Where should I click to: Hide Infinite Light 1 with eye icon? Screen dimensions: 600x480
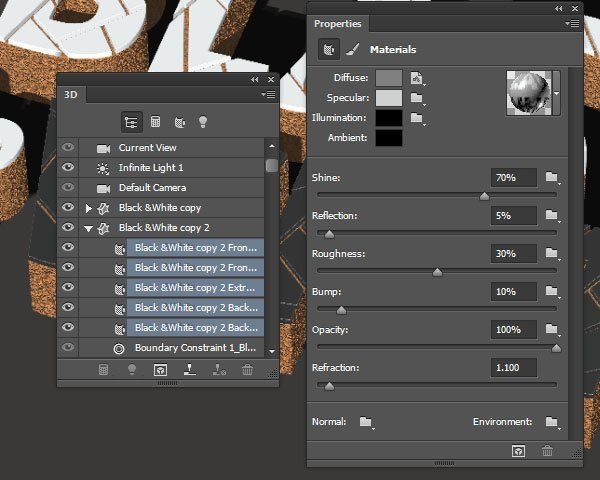[68, 167]
